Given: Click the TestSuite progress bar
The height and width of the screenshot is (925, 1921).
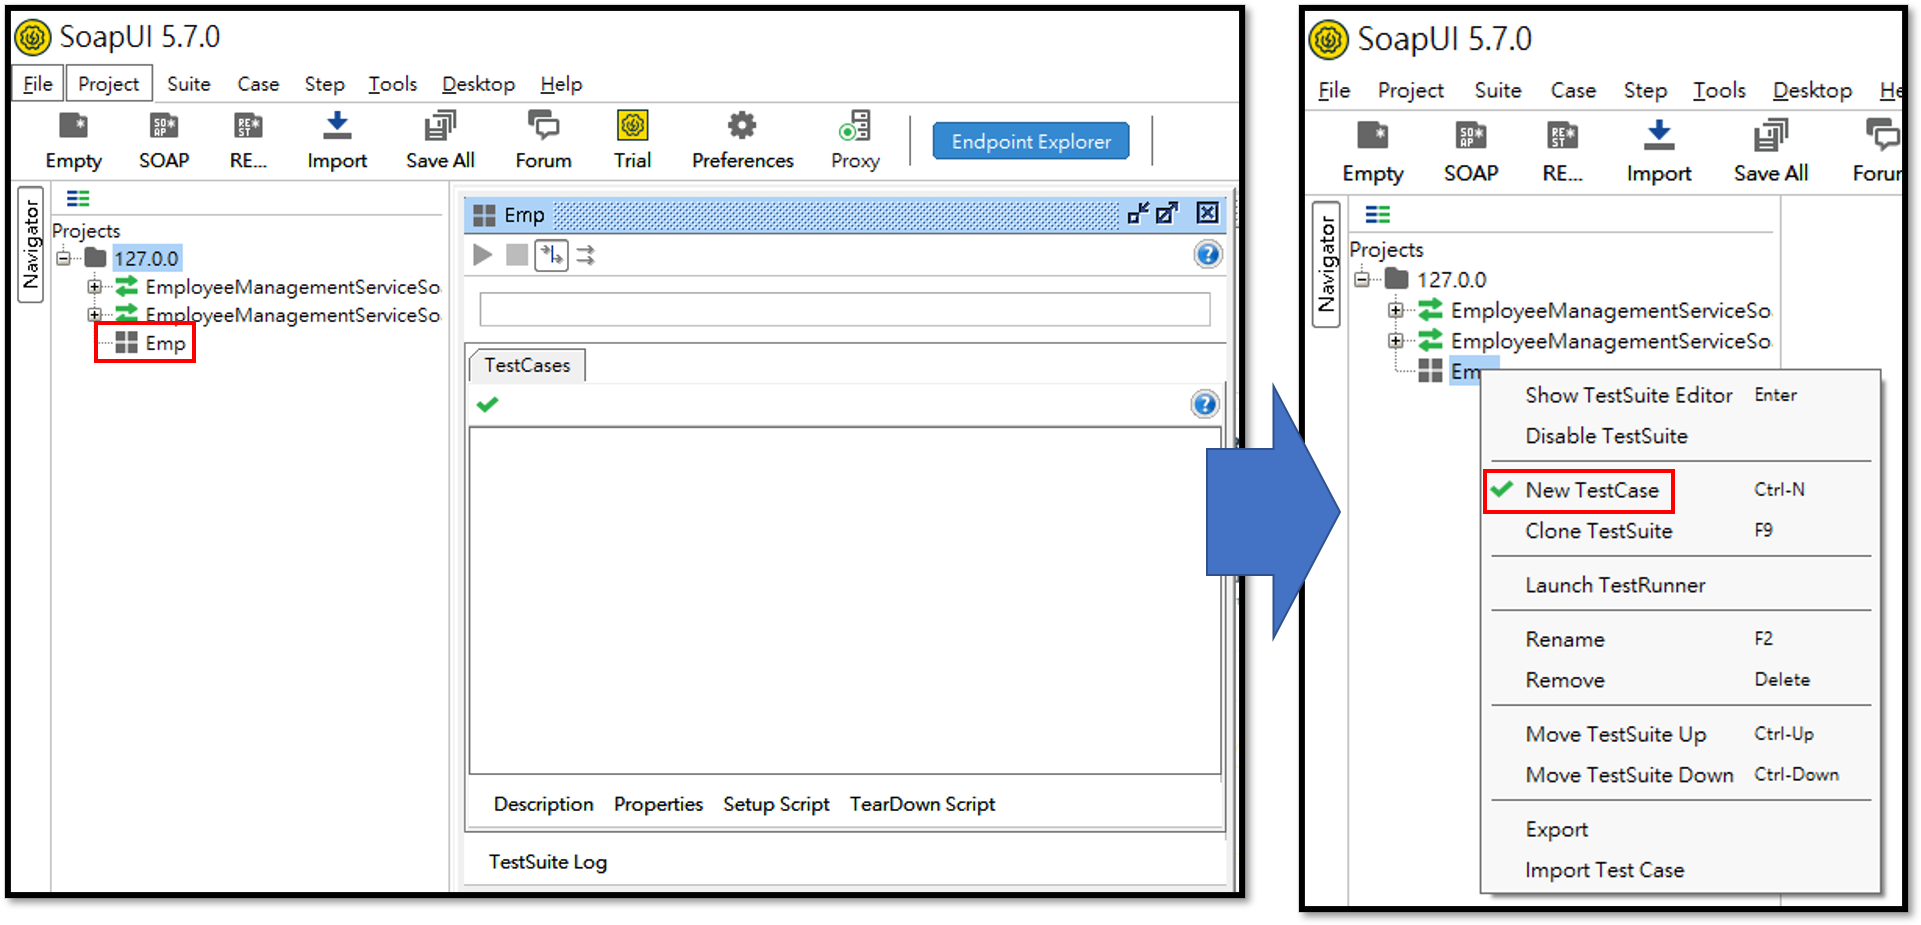Looking at the screenshot, I should [844, 309].
